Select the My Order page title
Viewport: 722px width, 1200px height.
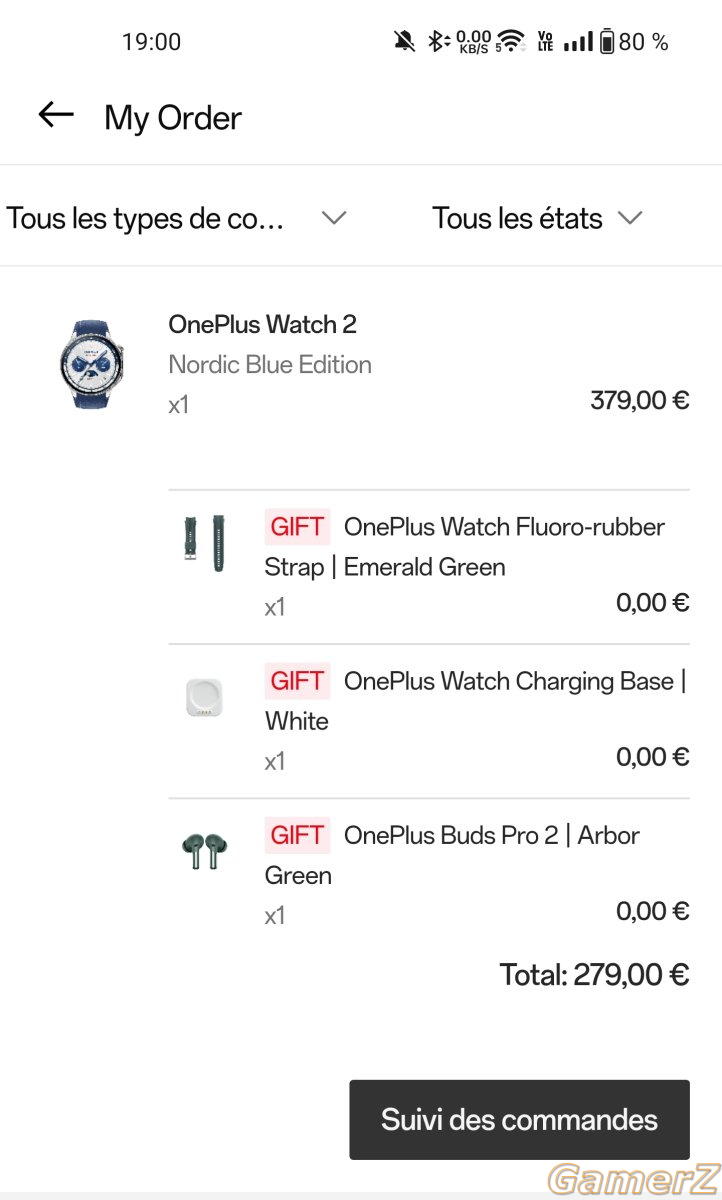[173, 118]
